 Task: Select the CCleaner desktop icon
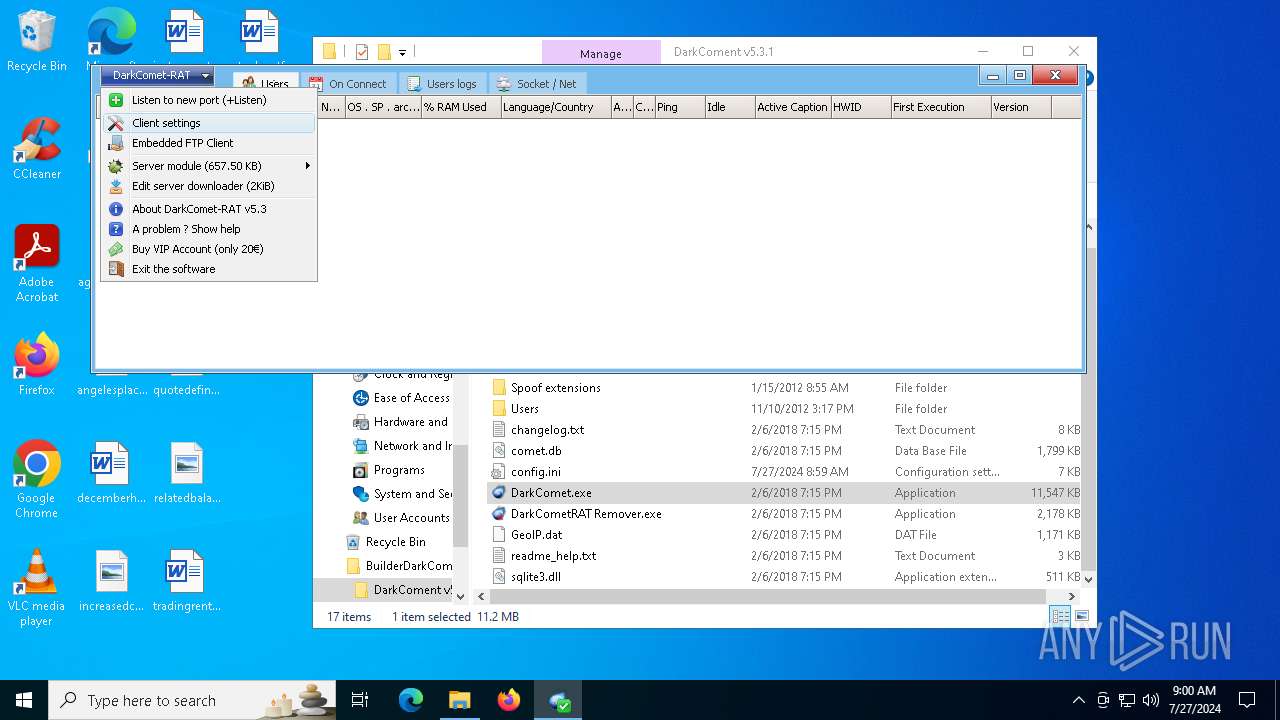(x=37, y=149)
